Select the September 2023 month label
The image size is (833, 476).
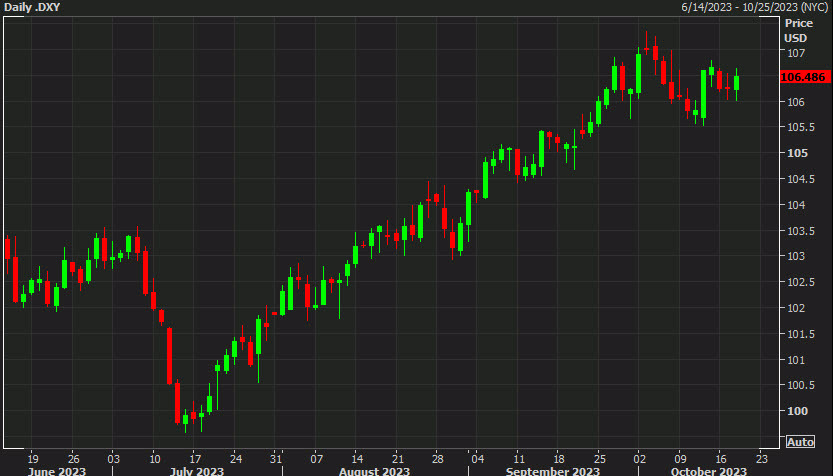point(553,471)
